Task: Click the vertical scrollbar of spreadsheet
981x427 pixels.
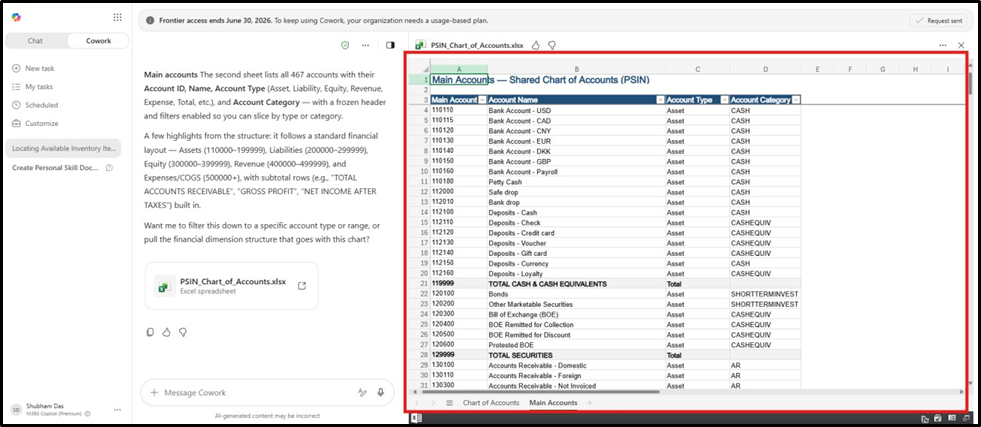Action: click(970, 81)
